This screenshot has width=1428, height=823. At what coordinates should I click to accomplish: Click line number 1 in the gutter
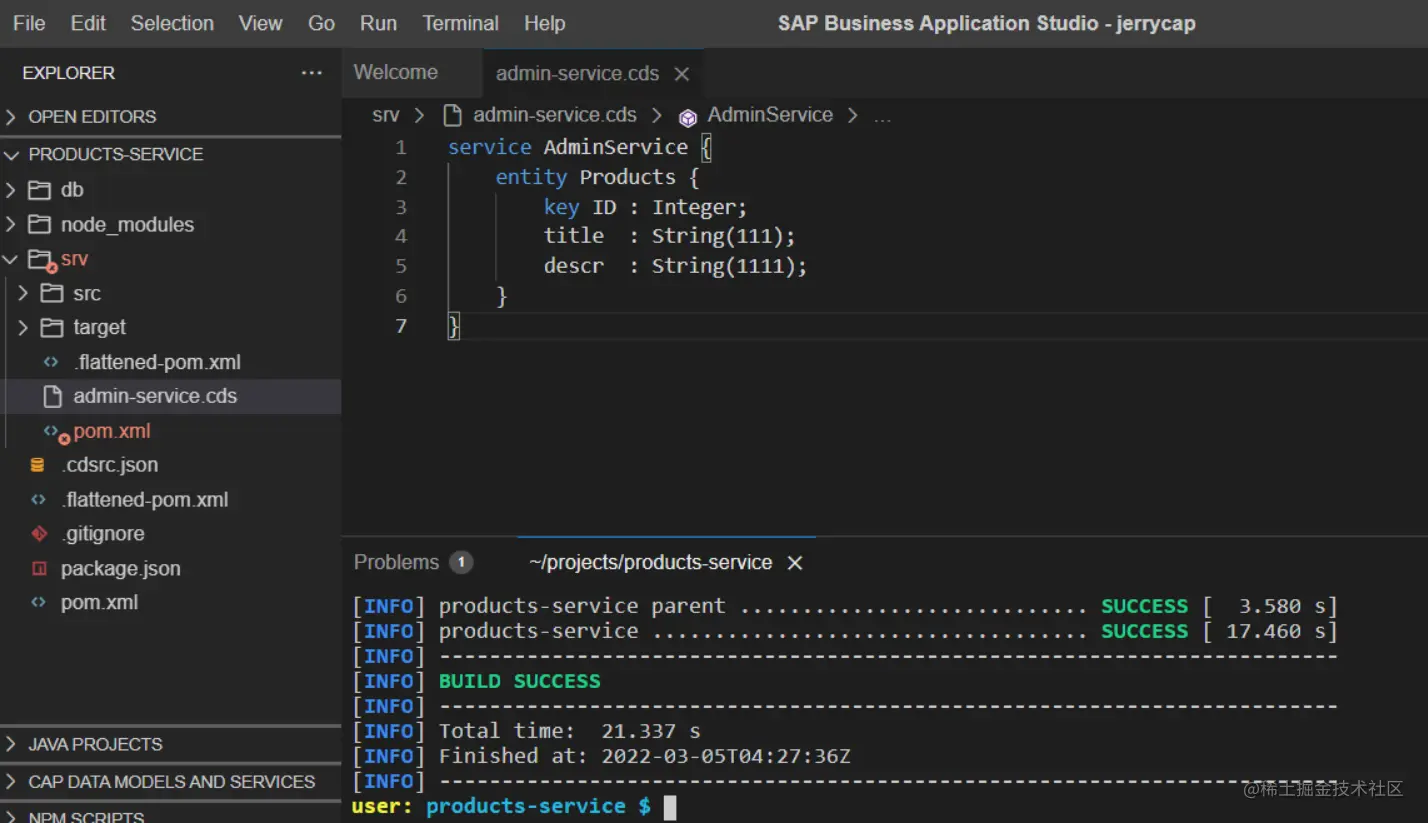coord(401,147)
